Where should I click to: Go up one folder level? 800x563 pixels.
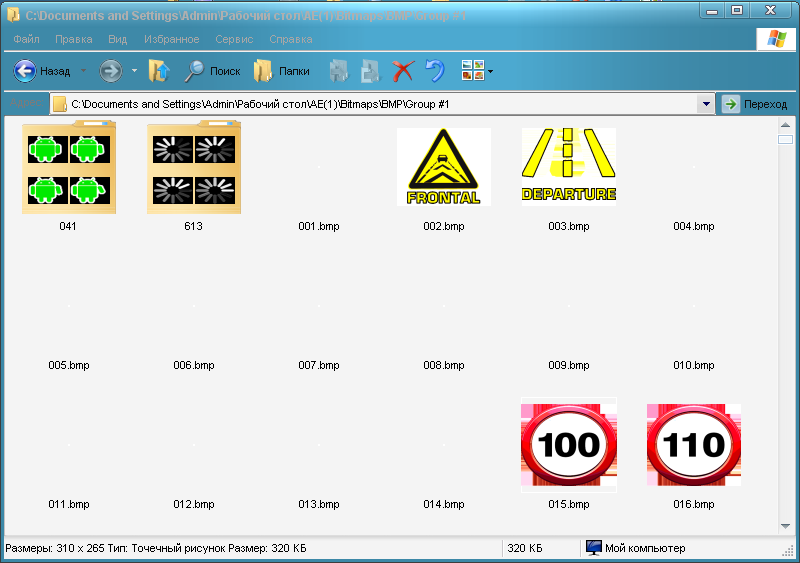click(158, 71)
